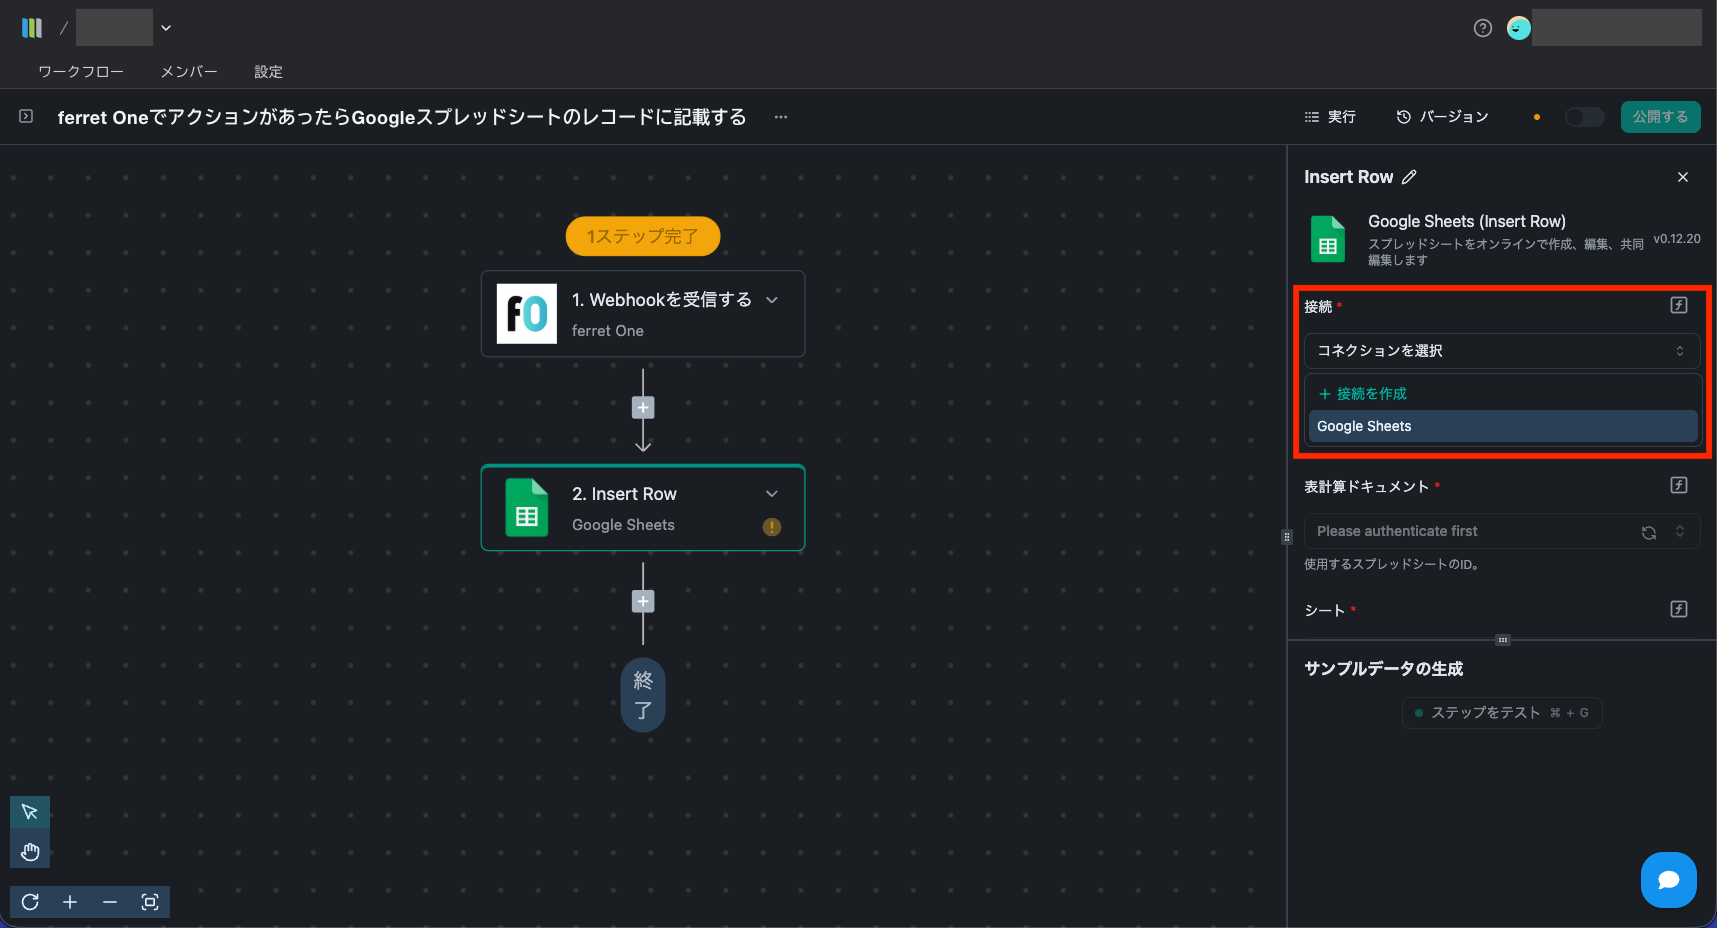1717x928 pixels.
Task: Click the app logo in the header
Action: point(32,28)
